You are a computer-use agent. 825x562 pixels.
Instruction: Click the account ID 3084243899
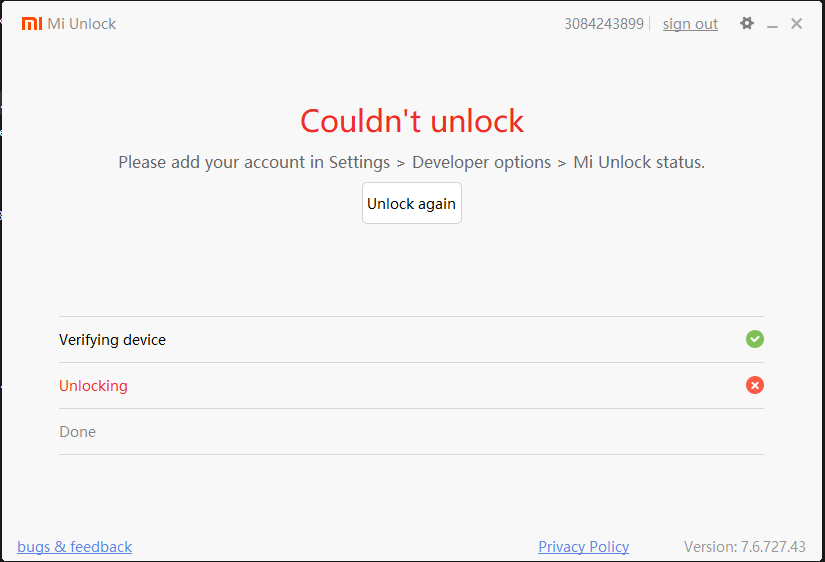pyautogui.click(x=604, y=24)
